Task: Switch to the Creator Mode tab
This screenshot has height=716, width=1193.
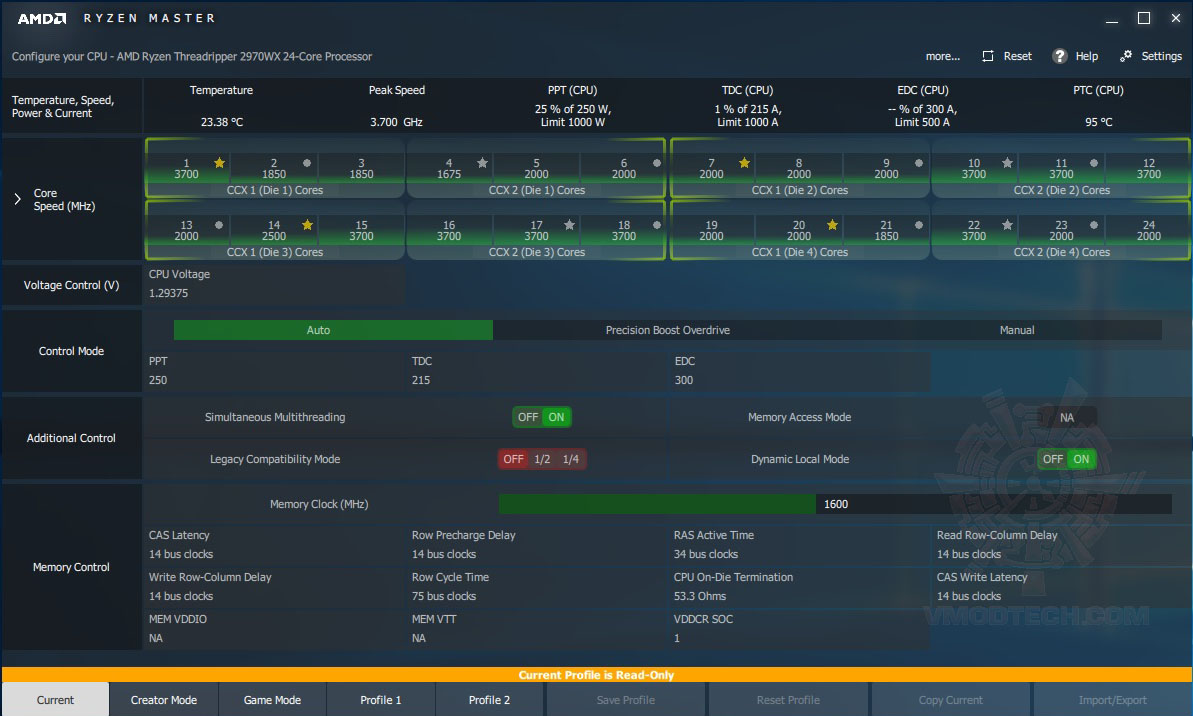Action: tap(164, 699)
